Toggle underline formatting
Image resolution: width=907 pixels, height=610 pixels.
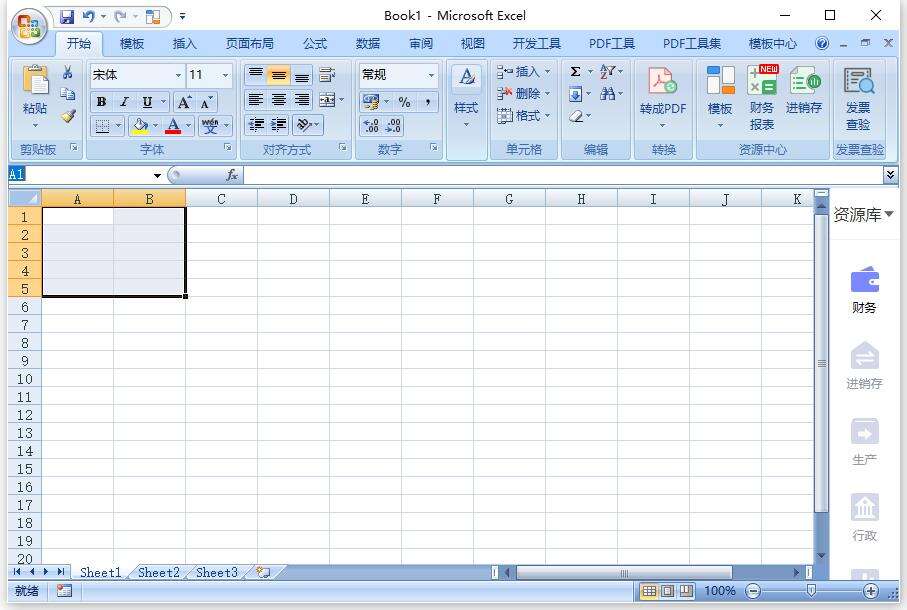click(147, 102)
